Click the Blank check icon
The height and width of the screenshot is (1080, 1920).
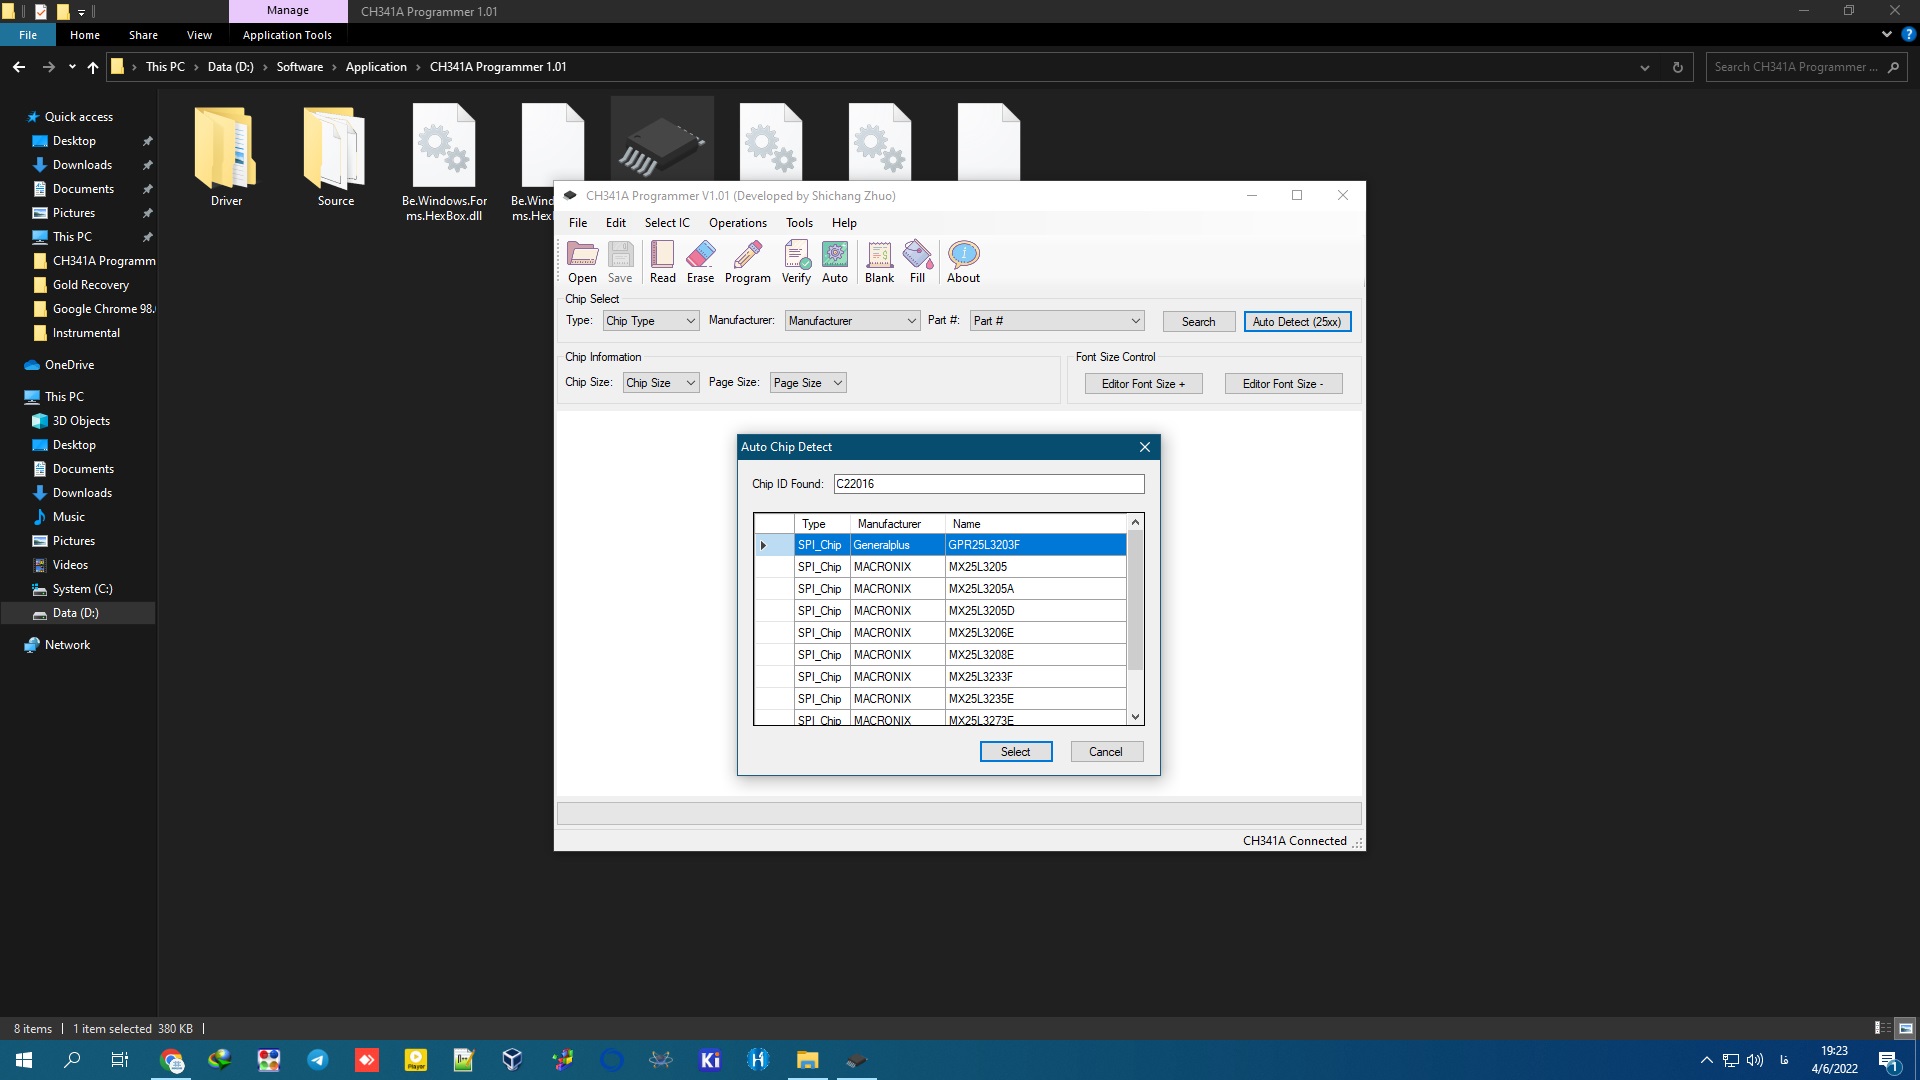(879, 262)
